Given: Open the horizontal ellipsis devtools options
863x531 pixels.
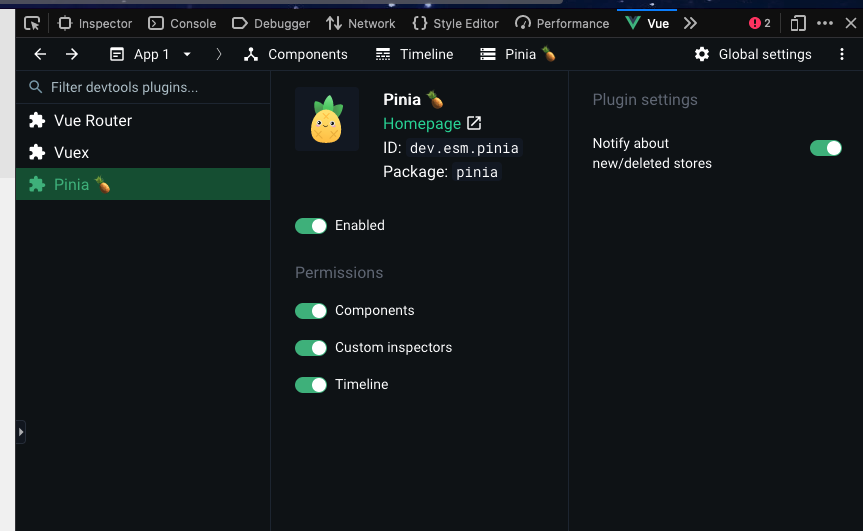Looking at the screenshot, I should click(824, 23).
